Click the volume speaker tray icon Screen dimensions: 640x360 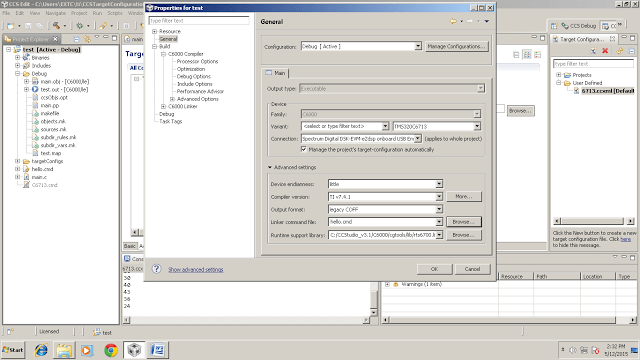[x=573, y=350]
